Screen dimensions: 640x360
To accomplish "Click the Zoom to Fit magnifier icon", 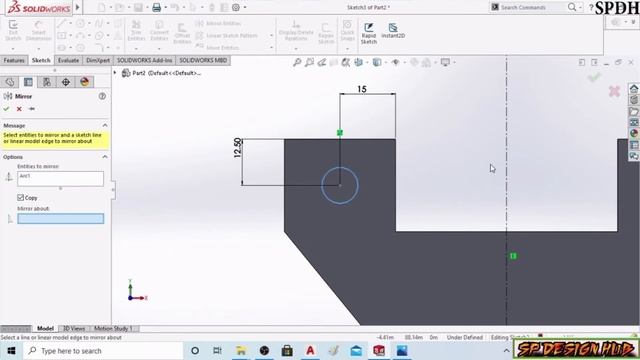I will point(297,62).
